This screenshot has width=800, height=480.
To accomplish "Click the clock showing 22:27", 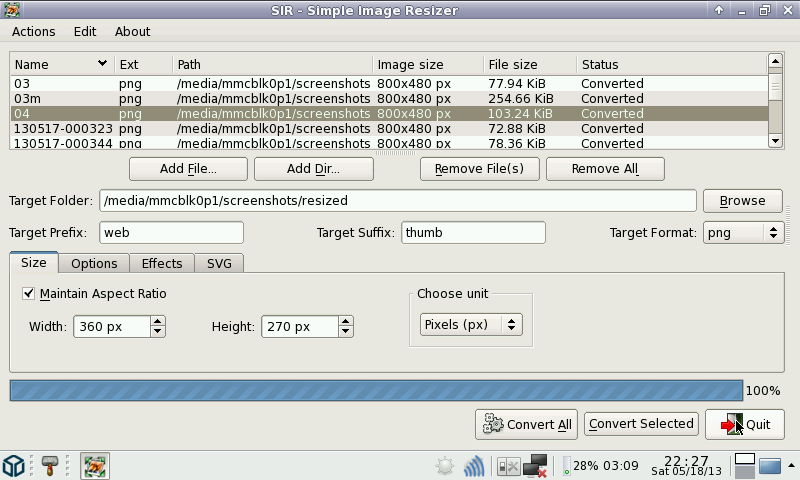I will tap(686, 466).
